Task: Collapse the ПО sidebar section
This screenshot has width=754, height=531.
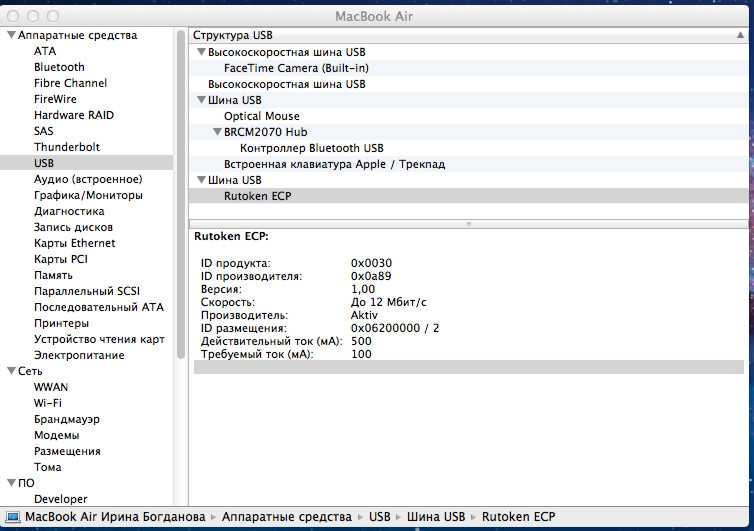Action: click(11, 483)
